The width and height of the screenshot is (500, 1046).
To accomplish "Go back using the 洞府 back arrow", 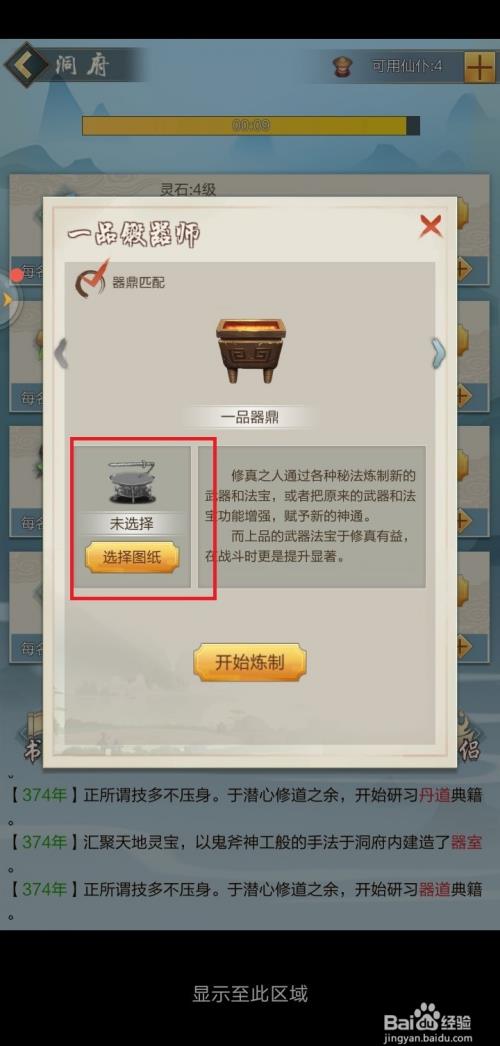I will click(25, 65).
